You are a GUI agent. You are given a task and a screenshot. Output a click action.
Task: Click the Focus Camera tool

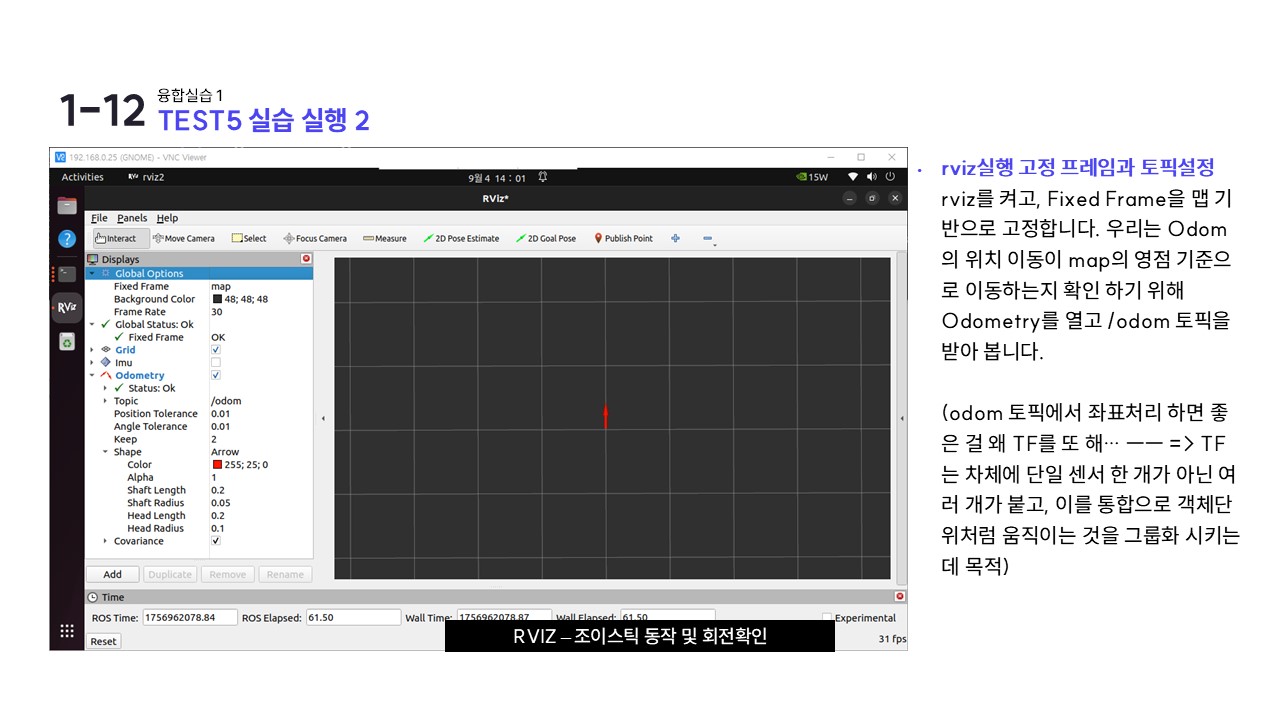(315, 238)
